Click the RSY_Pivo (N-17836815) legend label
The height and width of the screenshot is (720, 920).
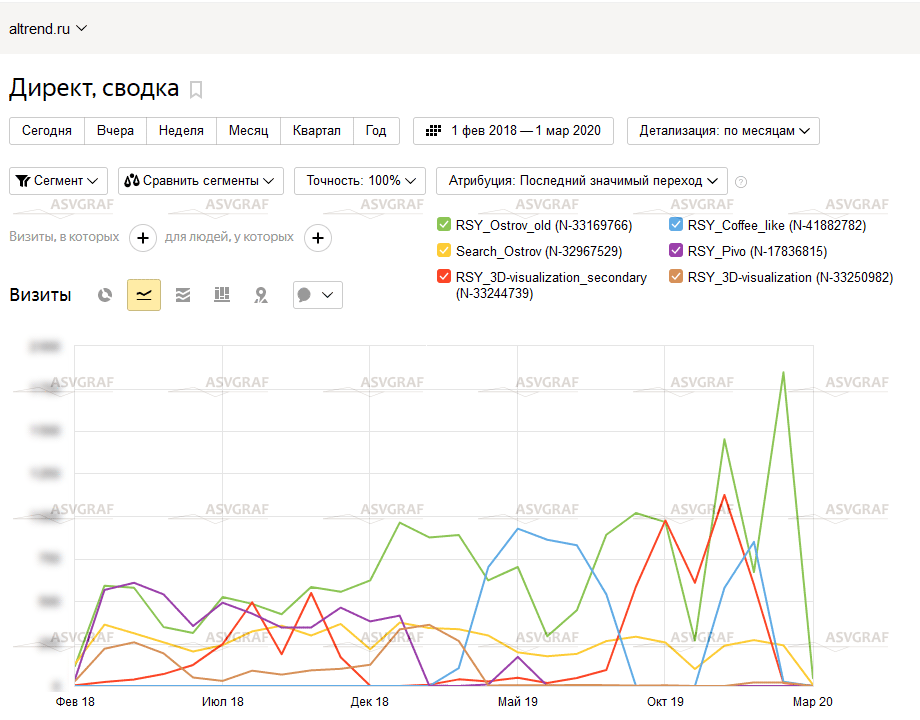pos(757,251)
